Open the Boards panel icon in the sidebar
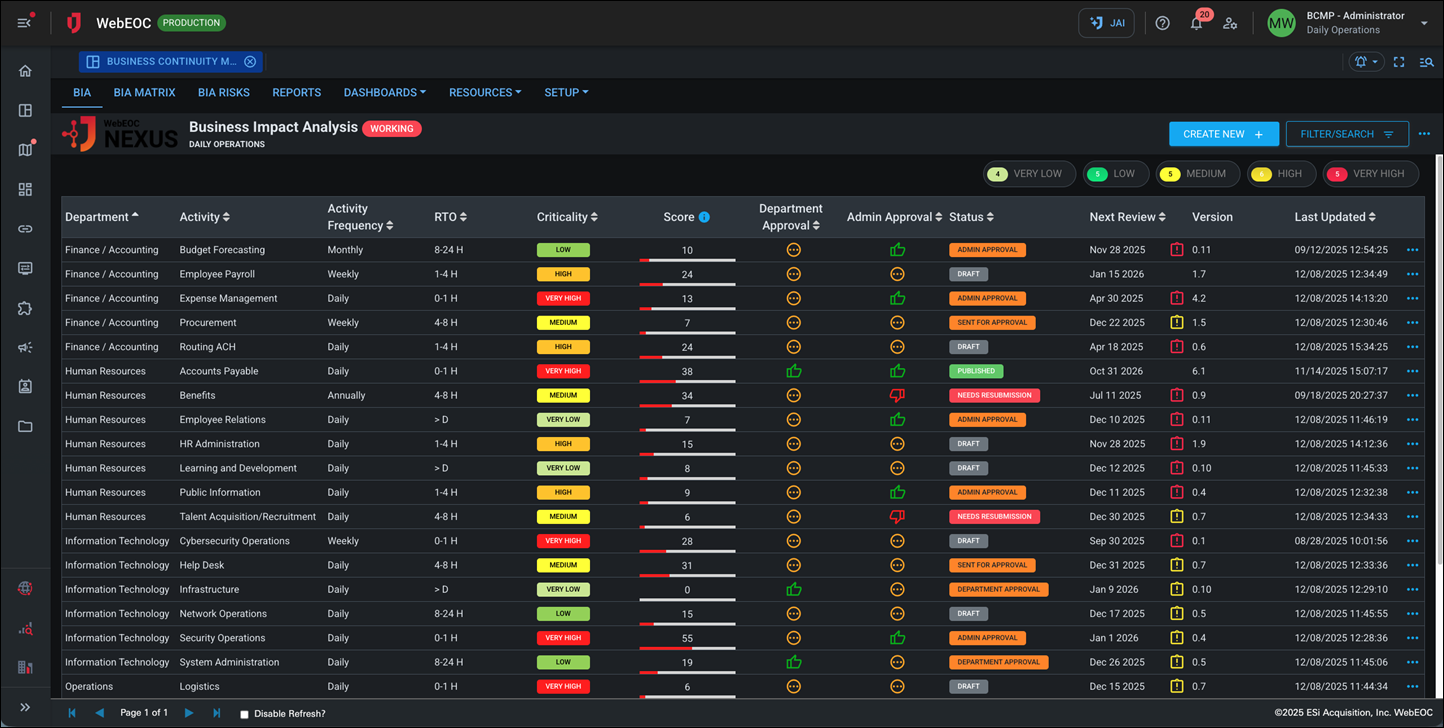Screen dimensions: 1444x728 [25, 110]
